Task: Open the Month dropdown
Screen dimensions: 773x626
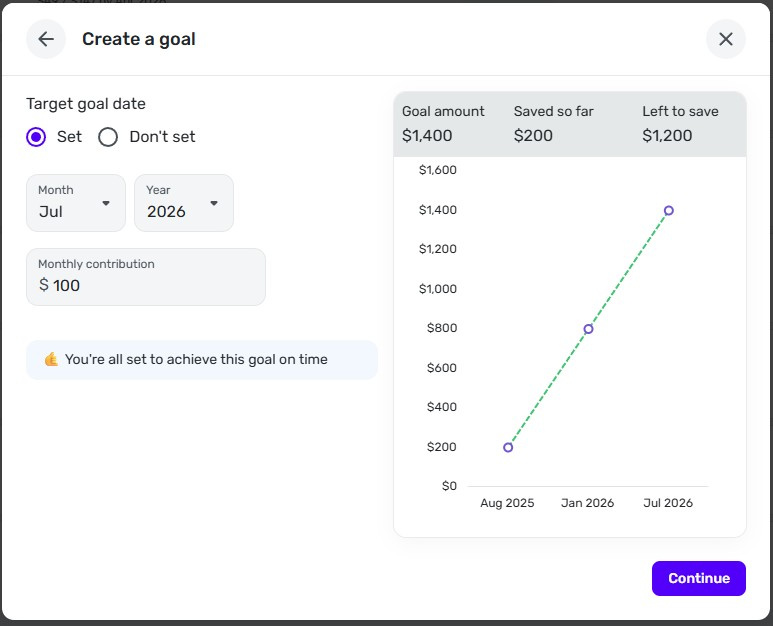Action: pos(76,203)
